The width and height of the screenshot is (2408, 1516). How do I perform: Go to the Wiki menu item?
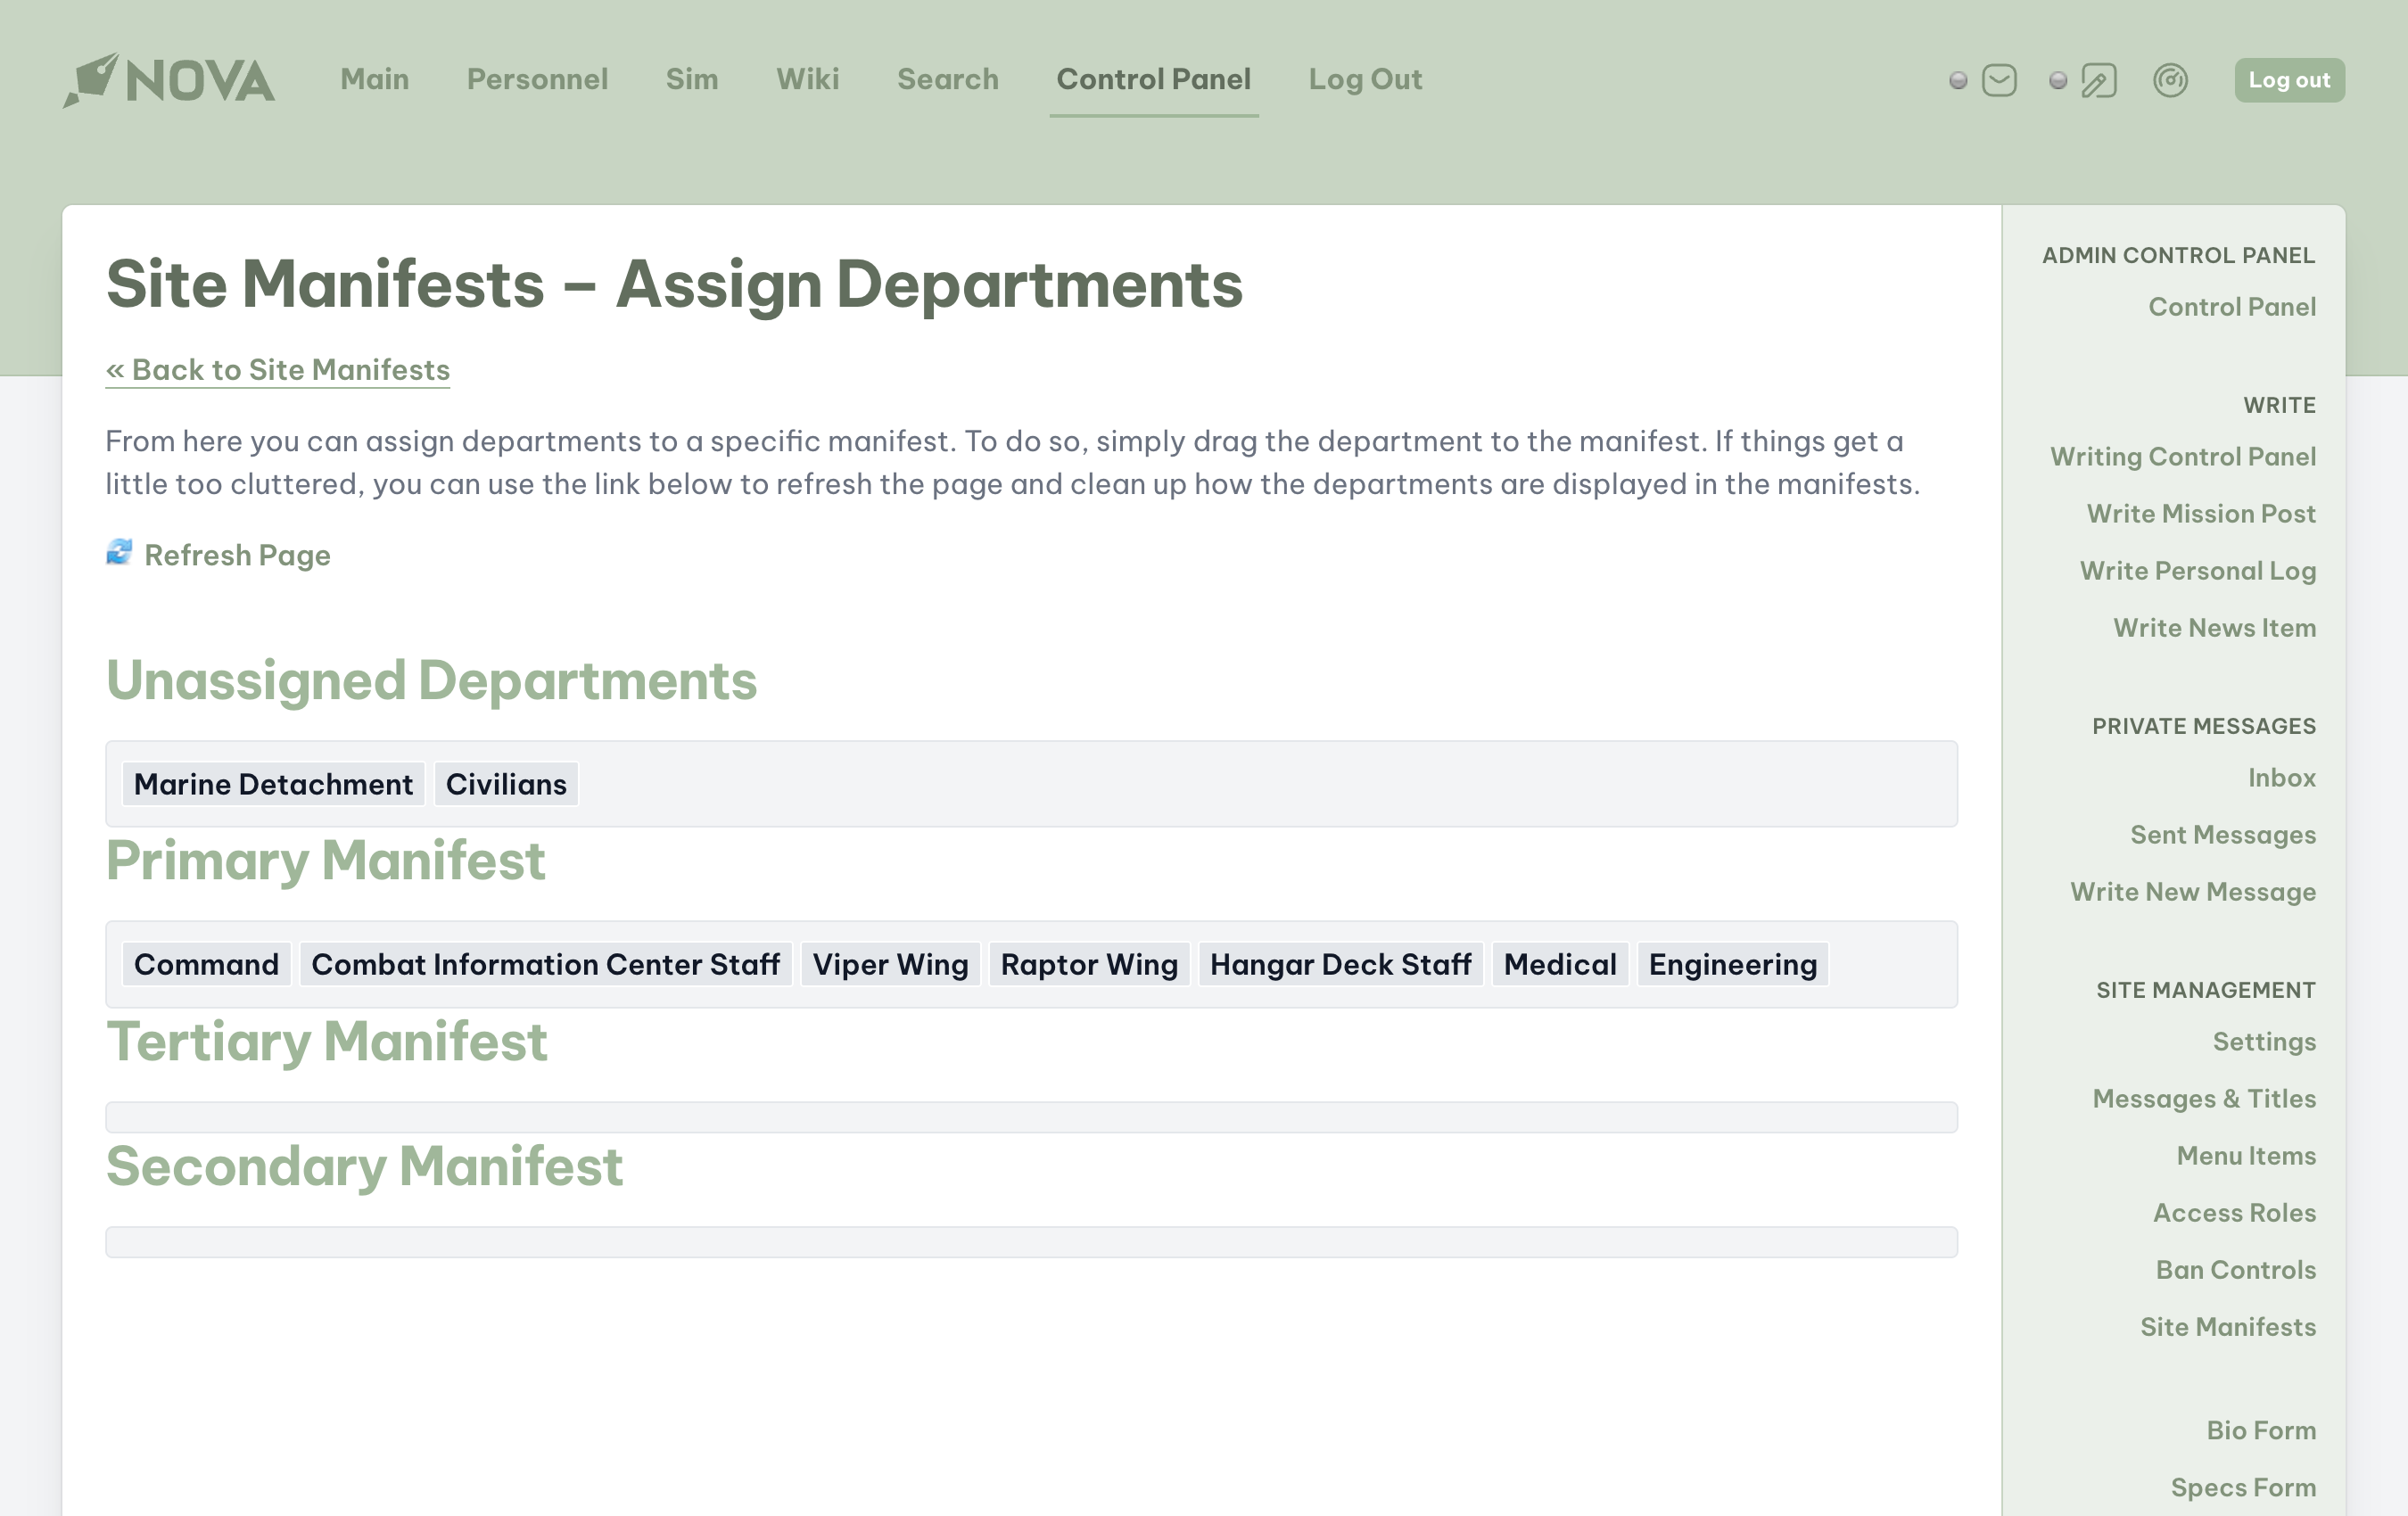click(807, 79)
